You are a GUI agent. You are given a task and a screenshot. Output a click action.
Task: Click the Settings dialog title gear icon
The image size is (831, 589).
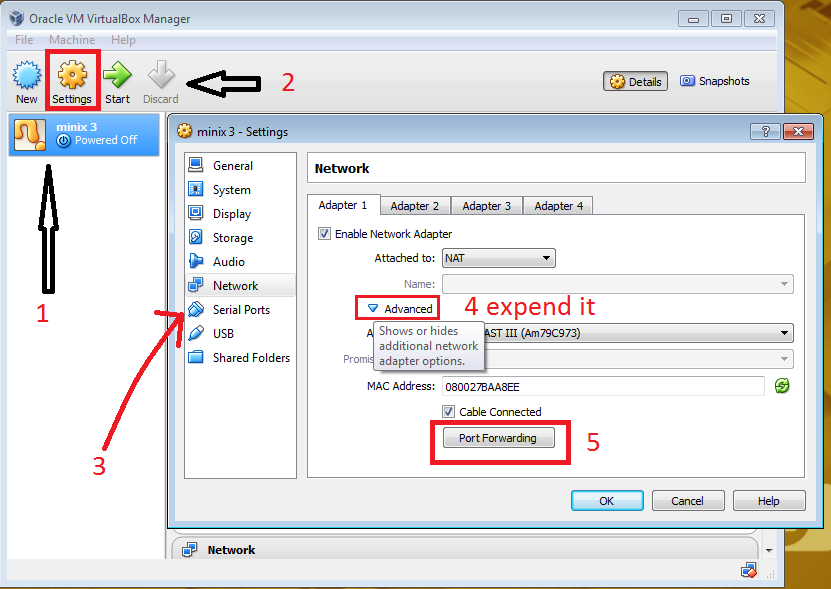click(184, 131)
